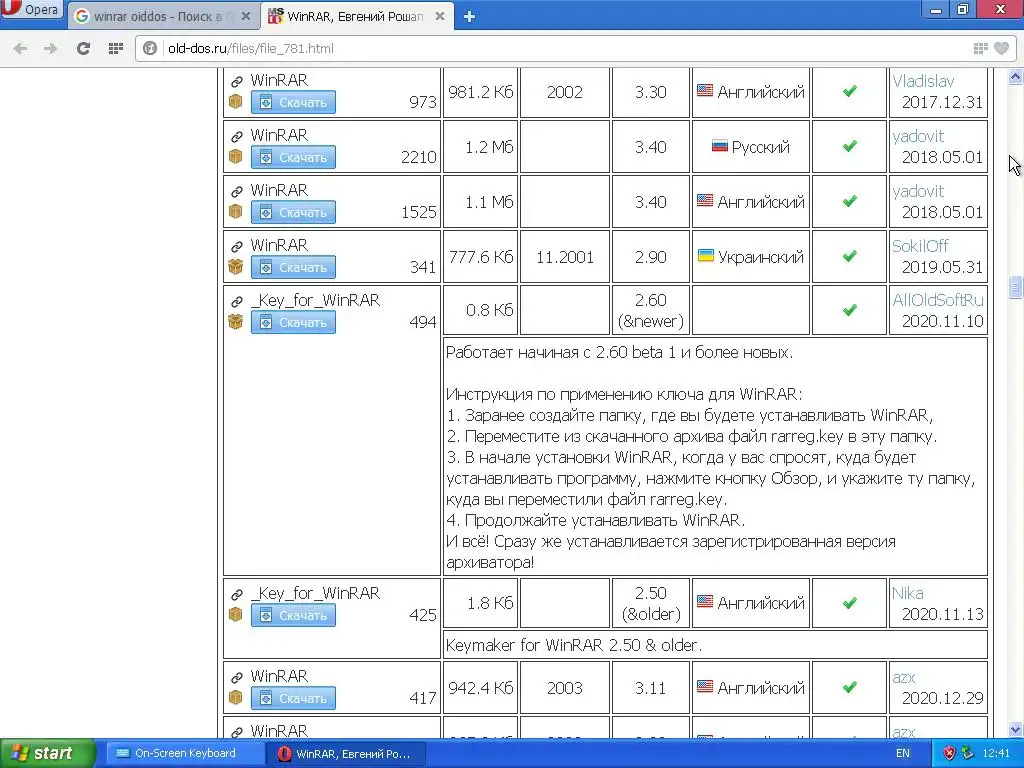Close the WinRAR old-dos tab

tap(440, 16)
